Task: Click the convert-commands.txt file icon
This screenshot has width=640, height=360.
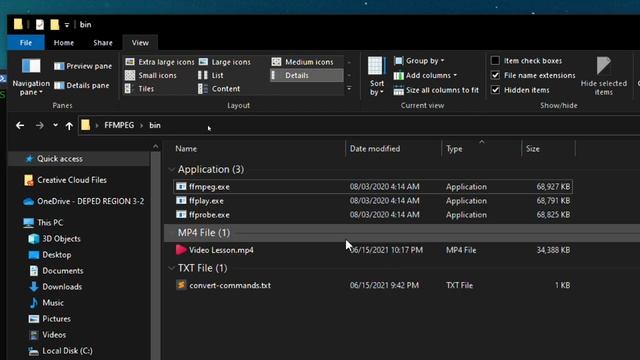Action: [x=181, y=285]
